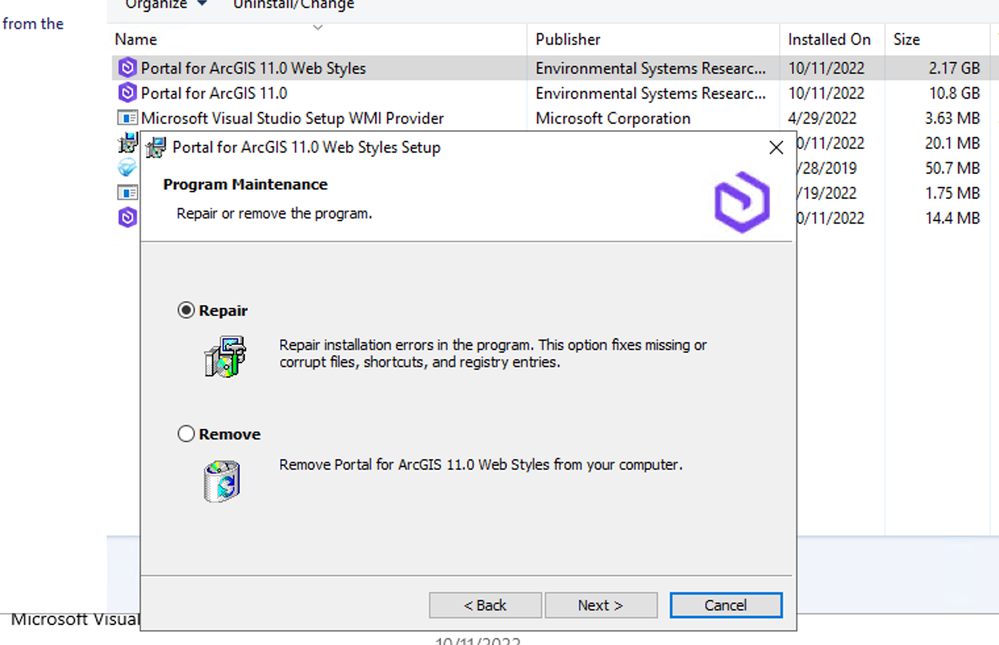Click the purple icon of the 14.4 MB entry
The width and height of the screenshot is (999, 645).
(x=127, y=217)
